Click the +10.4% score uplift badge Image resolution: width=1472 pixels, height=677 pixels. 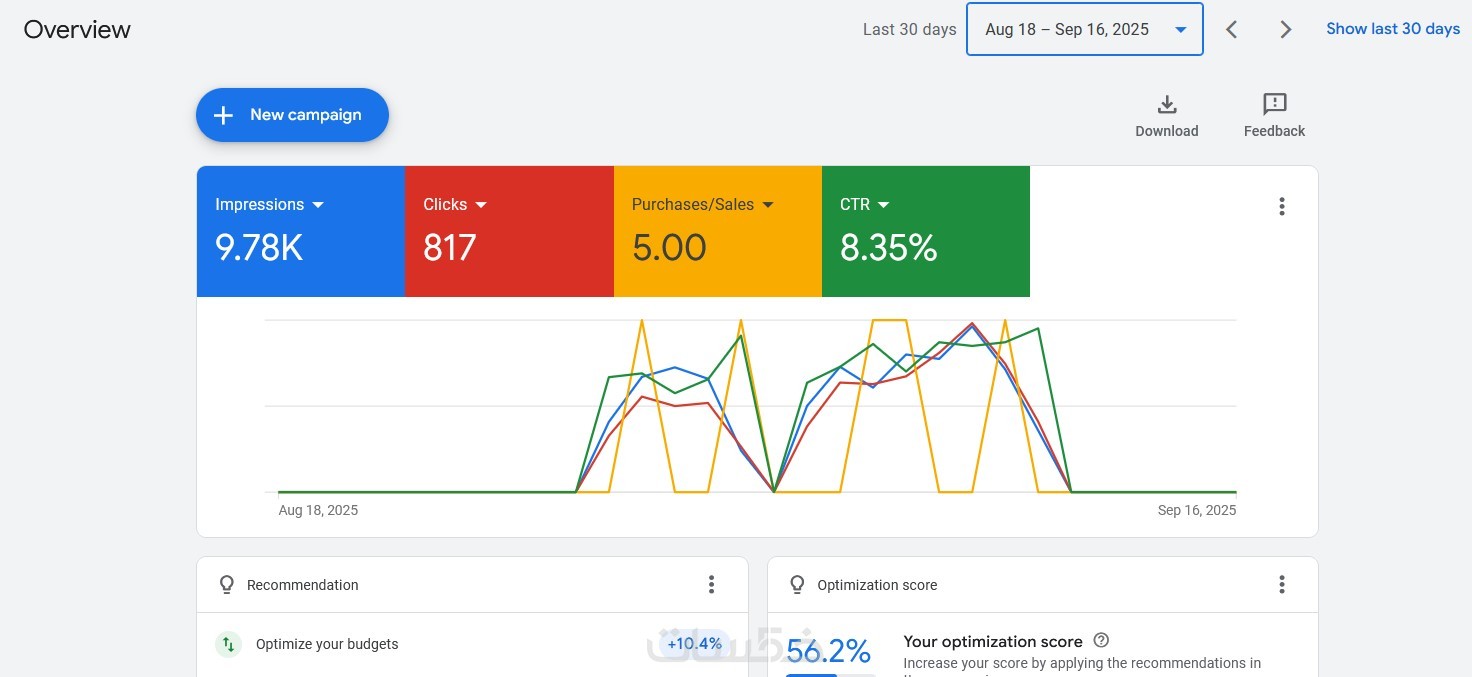point(694,643)
